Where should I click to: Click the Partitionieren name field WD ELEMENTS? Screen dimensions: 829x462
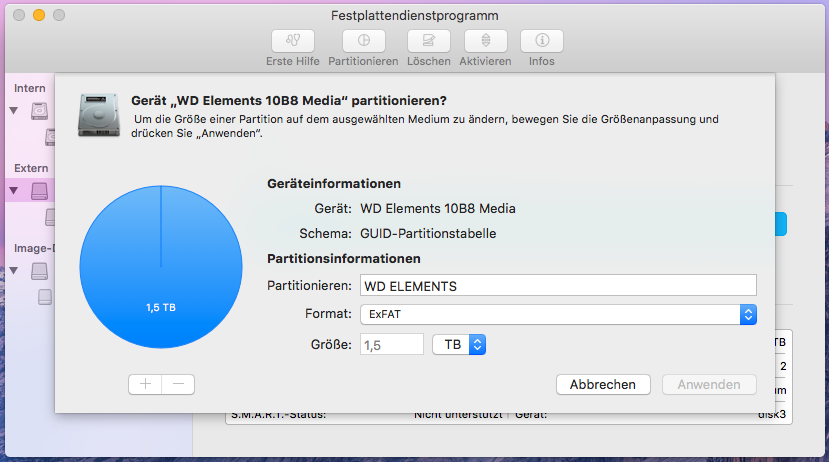[x=558, y=285]
